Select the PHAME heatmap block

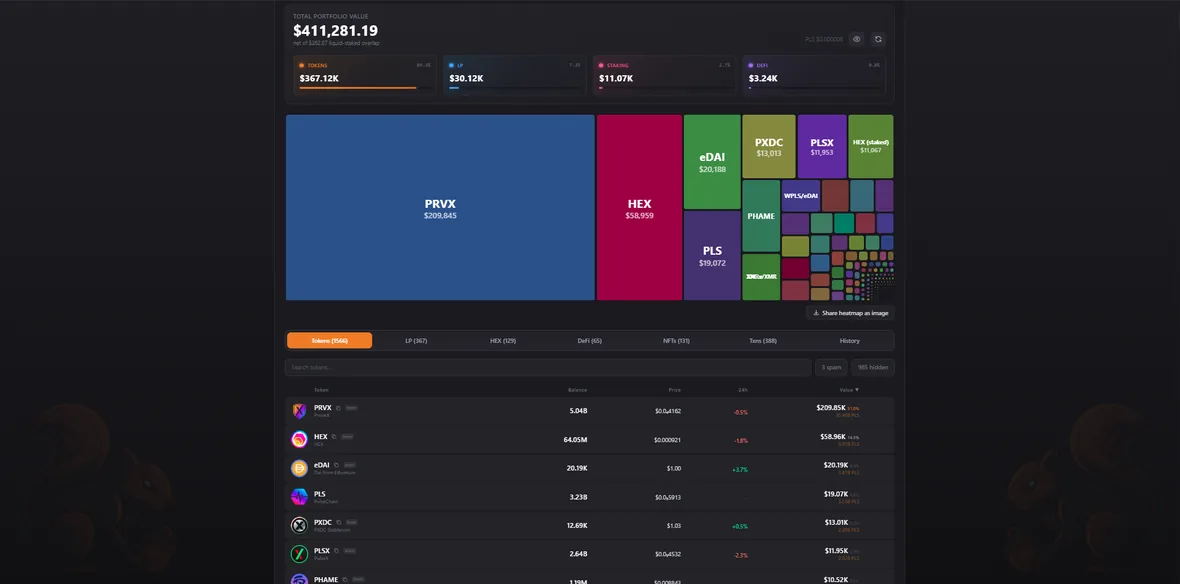point(761,216)
